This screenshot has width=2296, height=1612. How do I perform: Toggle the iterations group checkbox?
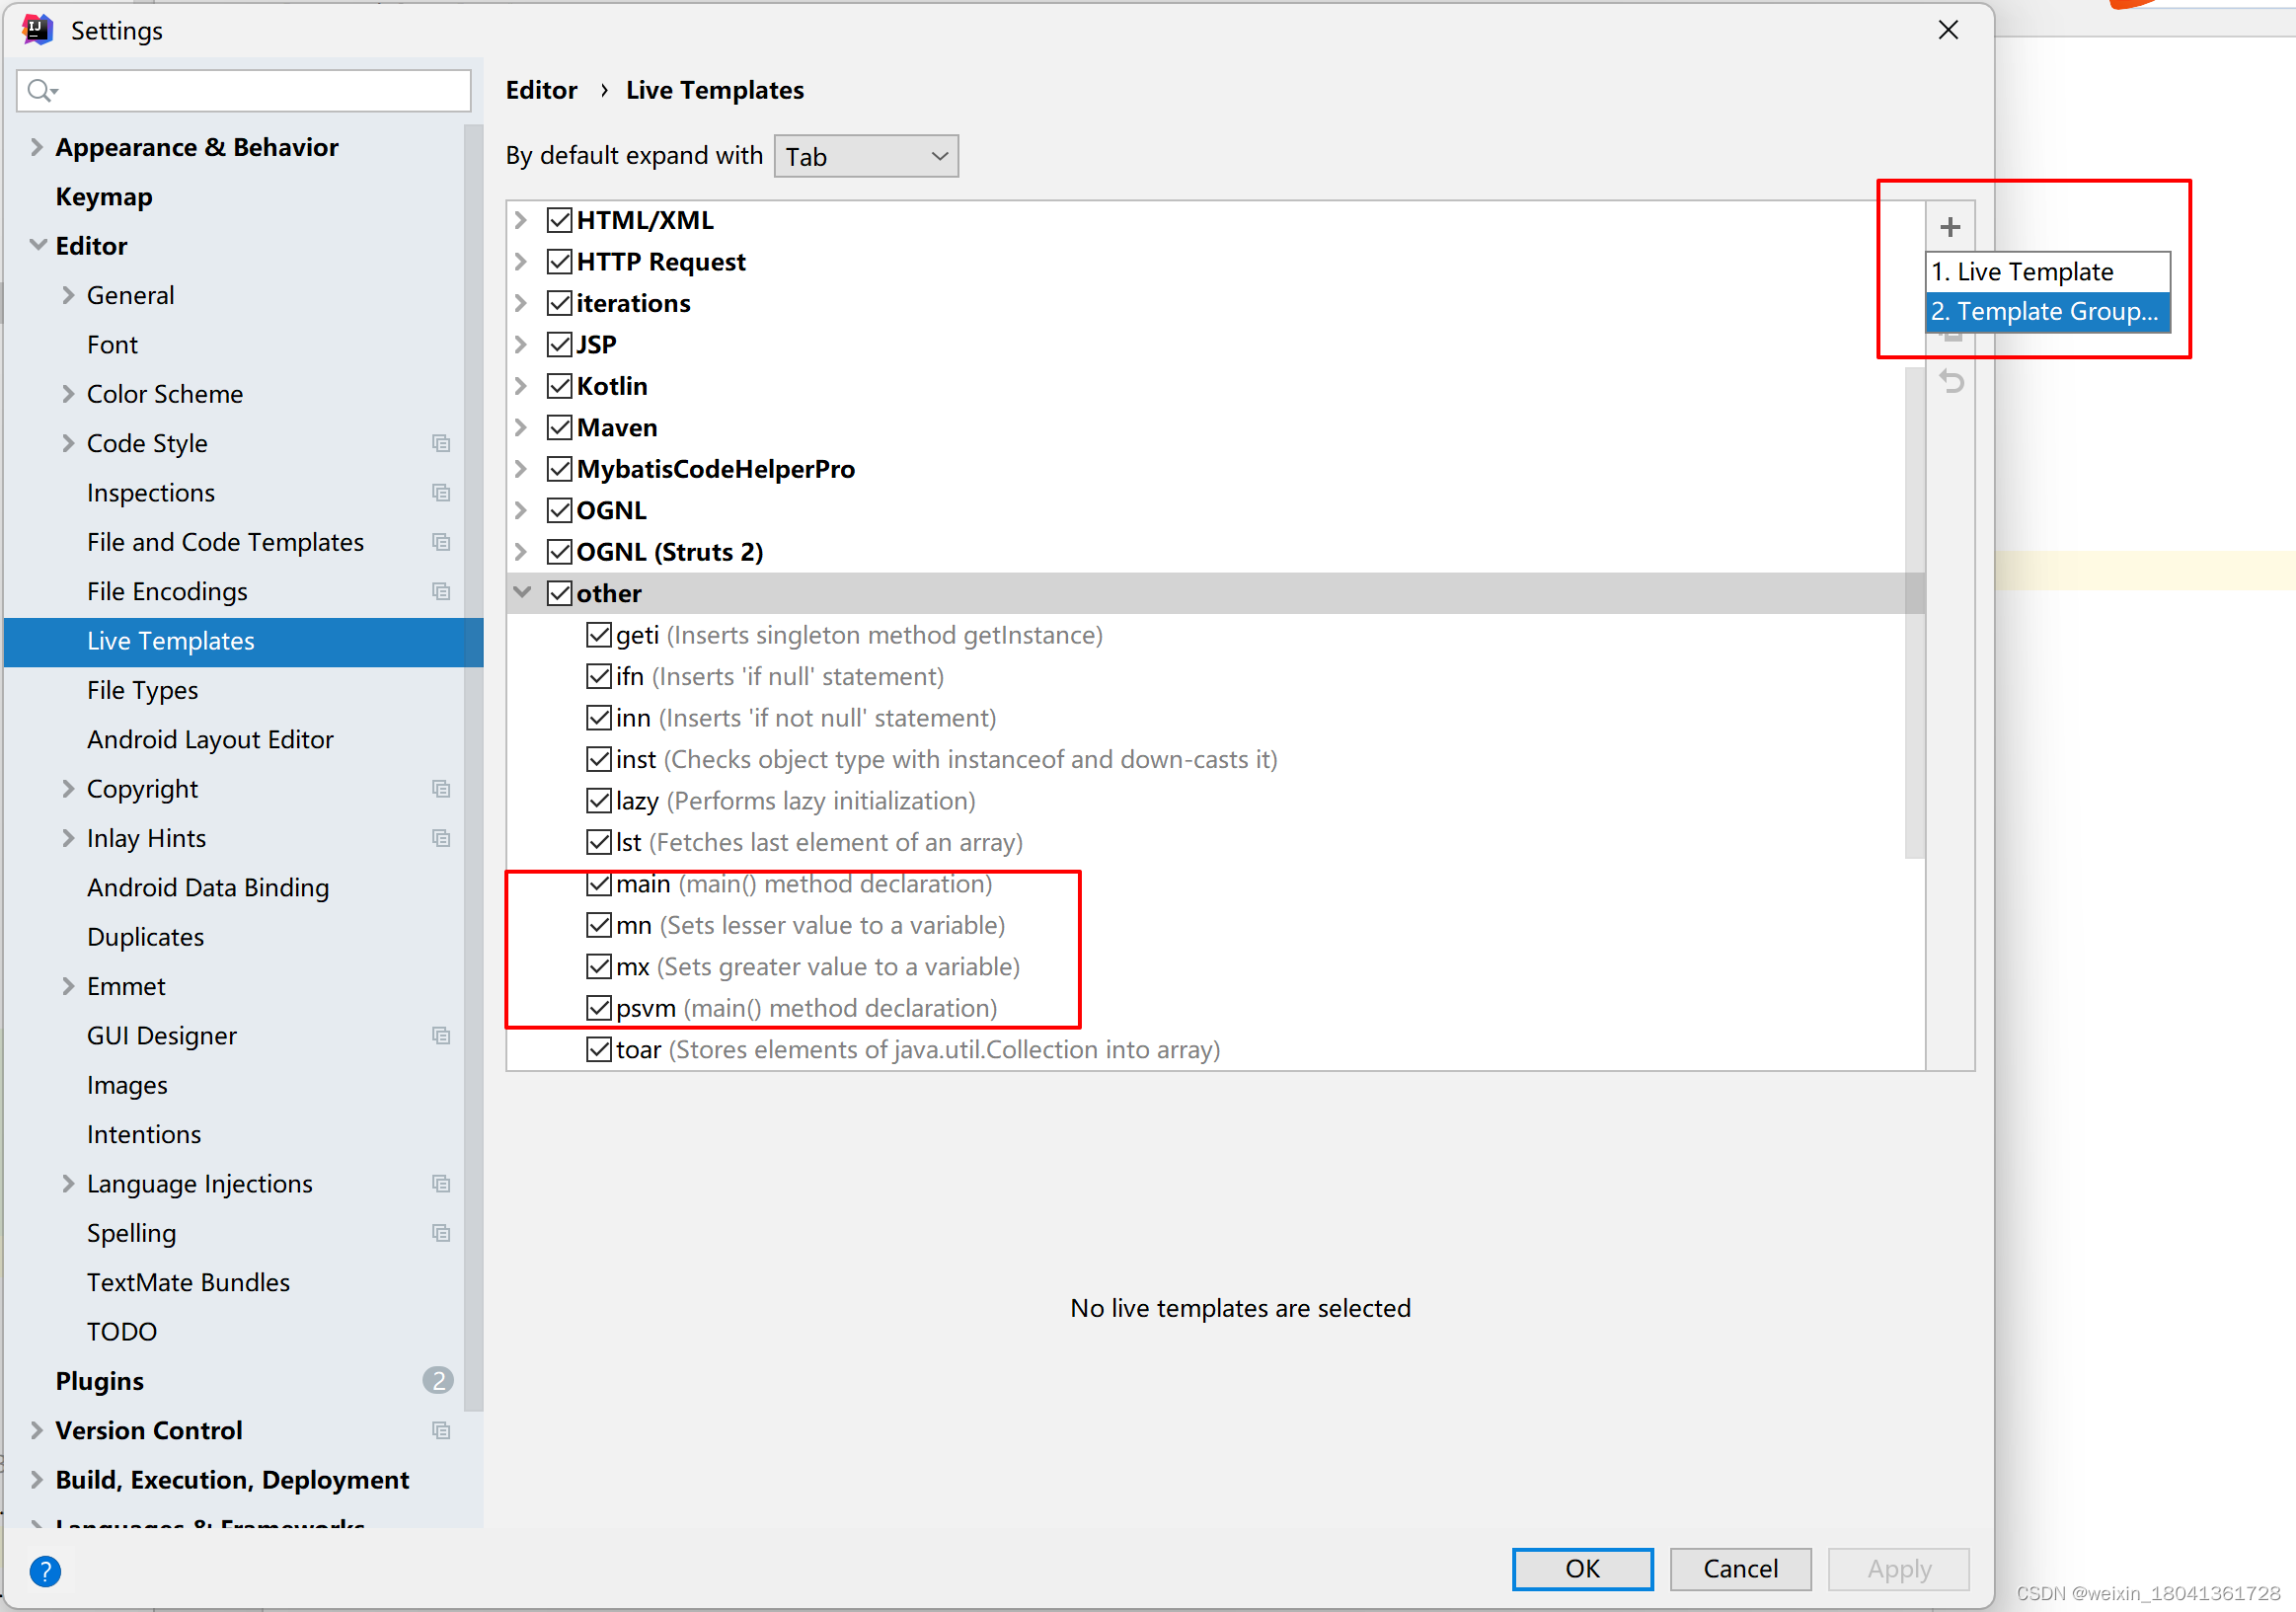[559, 303]
